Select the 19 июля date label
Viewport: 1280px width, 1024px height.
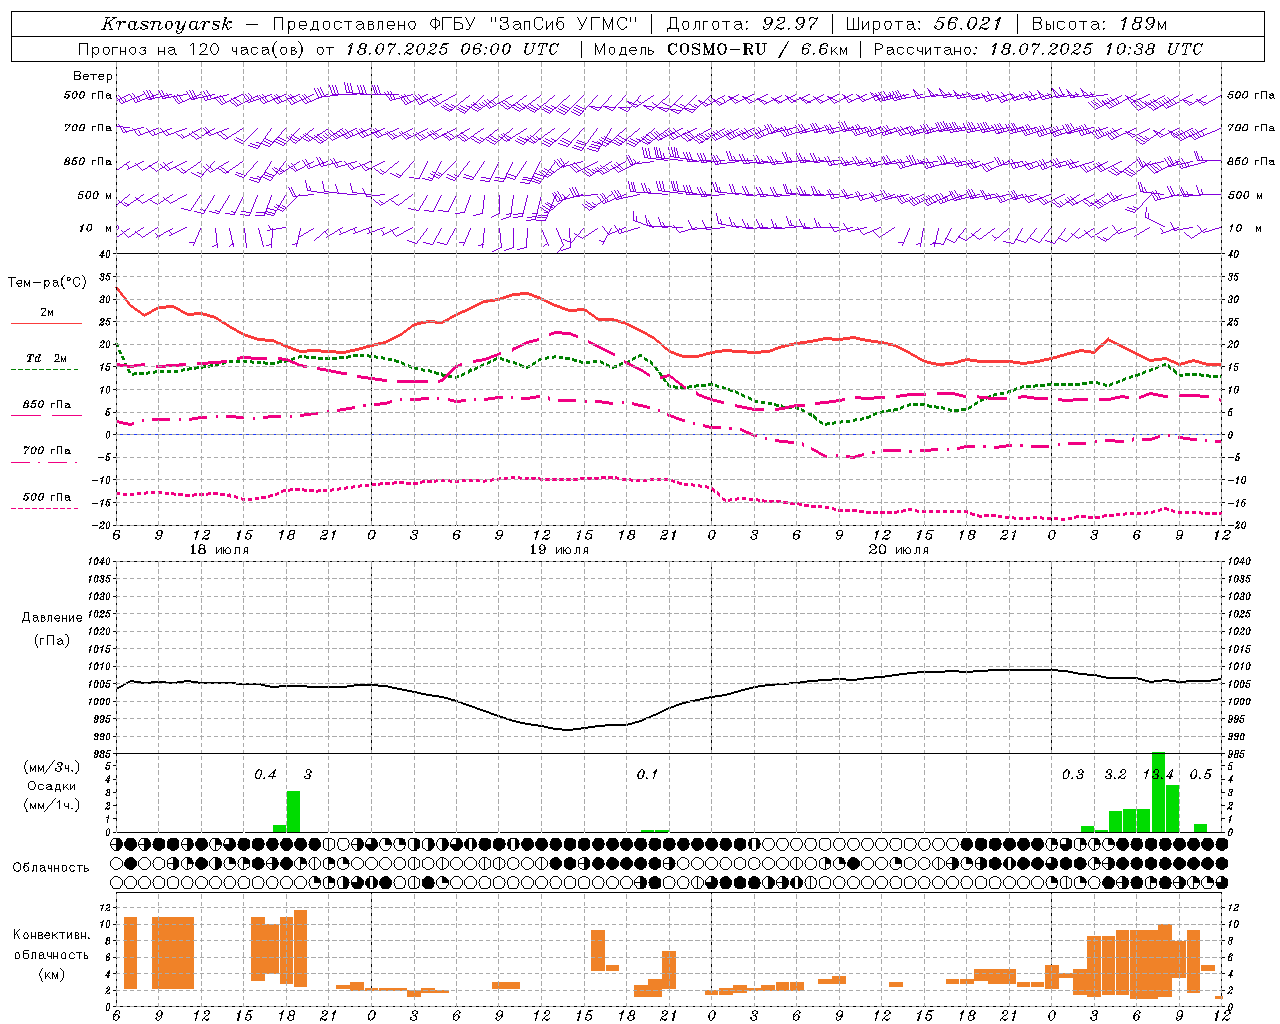559,550
